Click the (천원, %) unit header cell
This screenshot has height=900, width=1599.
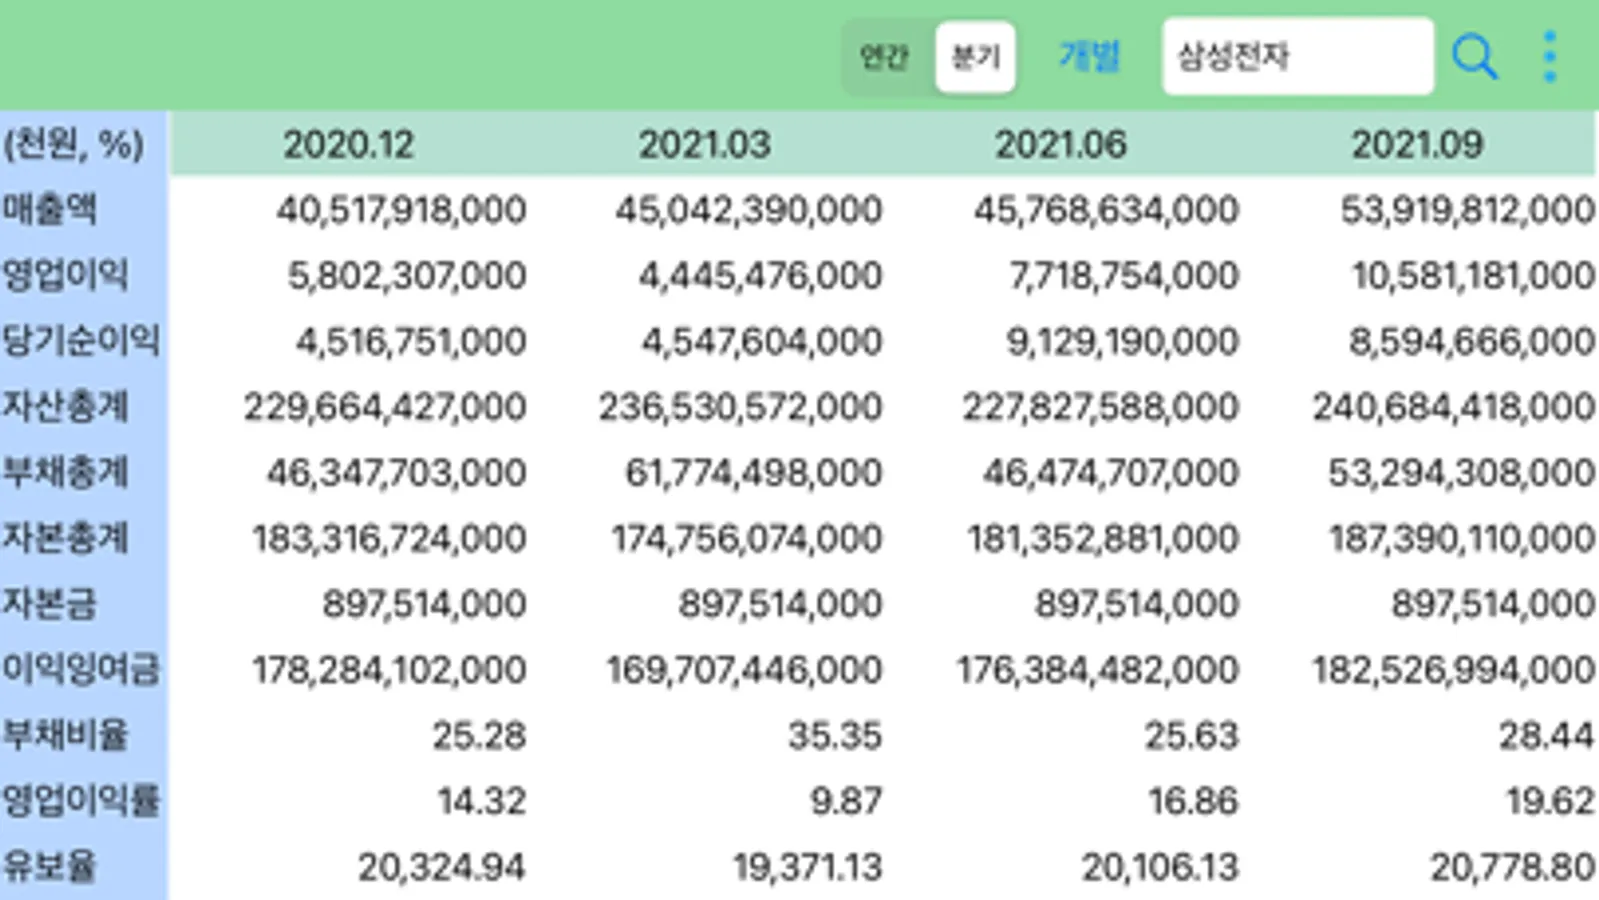pos(74,145)
